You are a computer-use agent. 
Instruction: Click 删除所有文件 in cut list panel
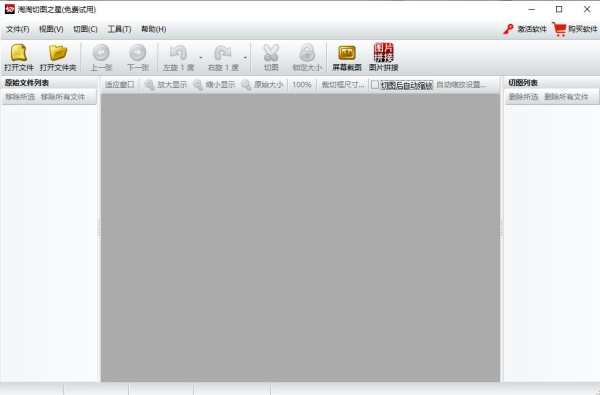tap(566, 97)
